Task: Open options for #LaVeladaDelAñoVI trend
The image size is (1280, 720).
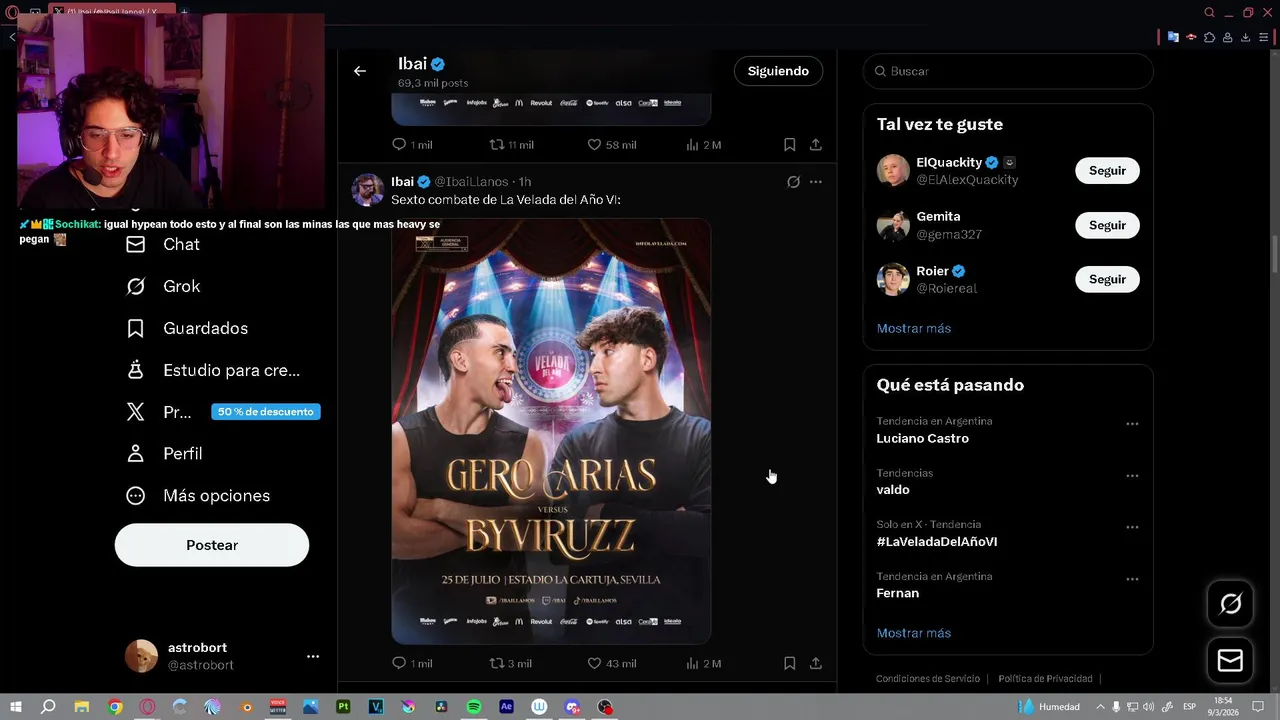Action: click(1132, 527)
